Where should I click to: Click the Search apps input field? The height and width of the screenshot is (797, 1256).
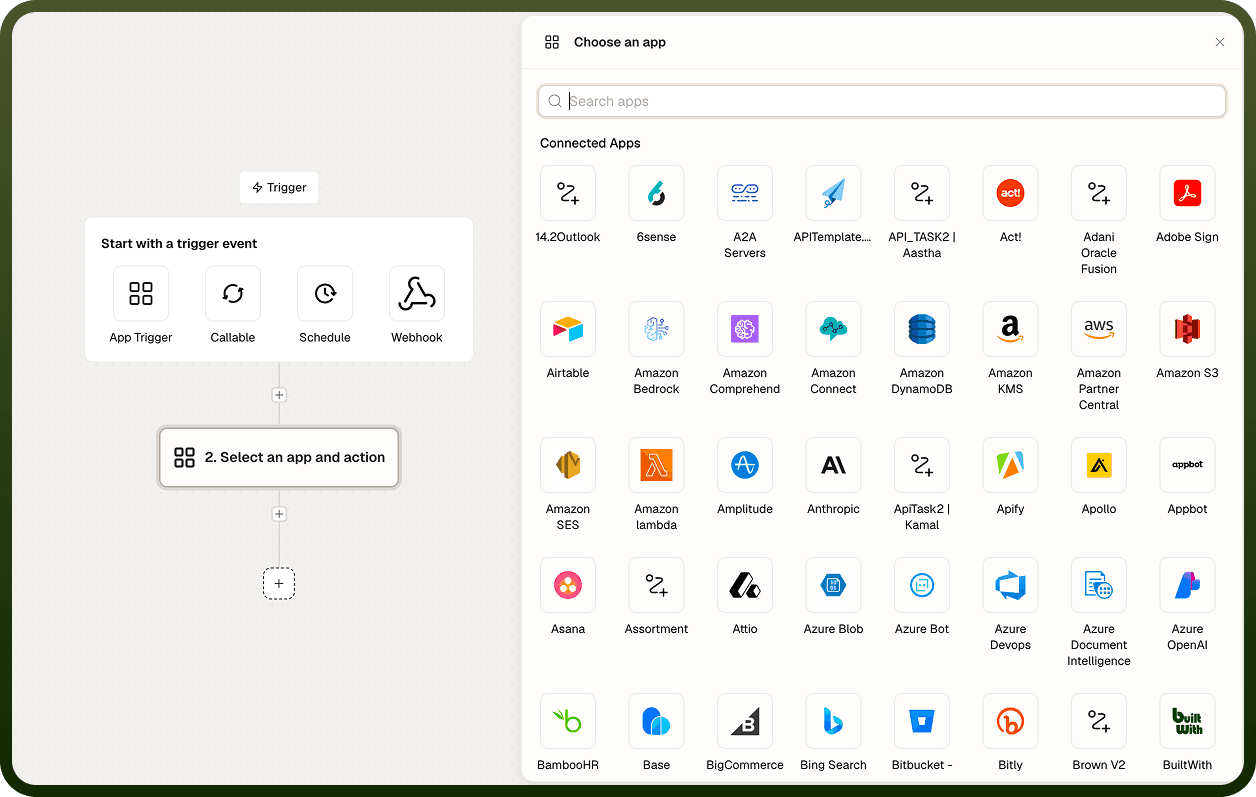click(x=882, y=101)
